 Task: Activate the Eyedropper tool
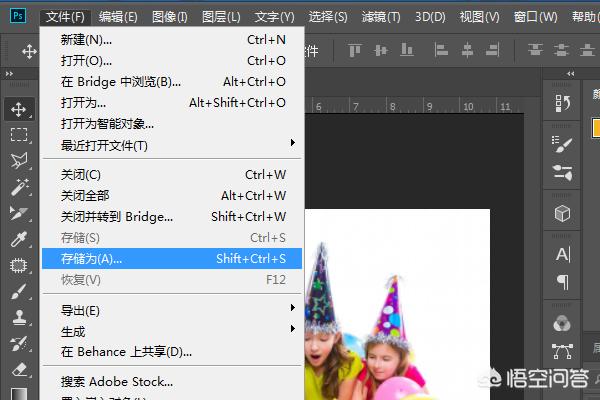pos(18,239)
